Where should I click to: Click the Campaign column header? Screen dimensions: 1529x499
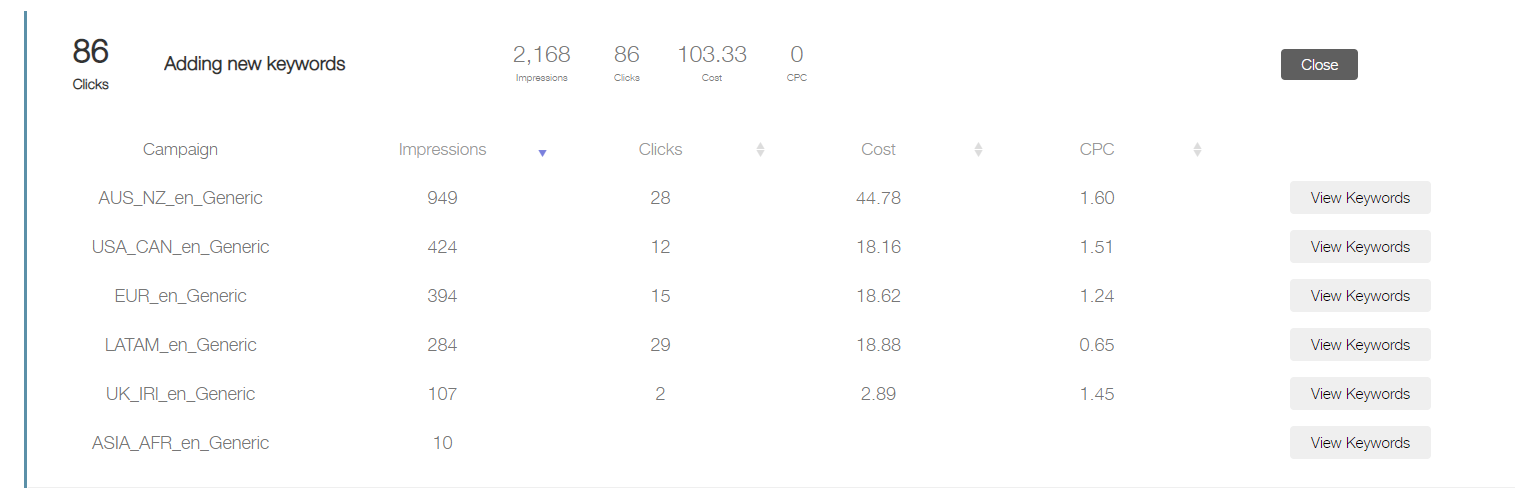[x=180, y=150]
